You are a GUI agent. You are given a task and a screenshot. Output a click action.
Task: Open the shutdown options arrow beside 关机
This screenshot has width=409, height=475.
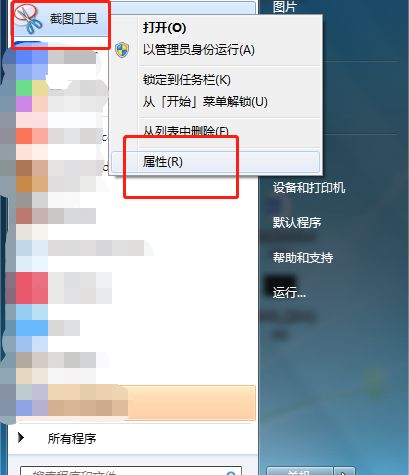(344, 472)
